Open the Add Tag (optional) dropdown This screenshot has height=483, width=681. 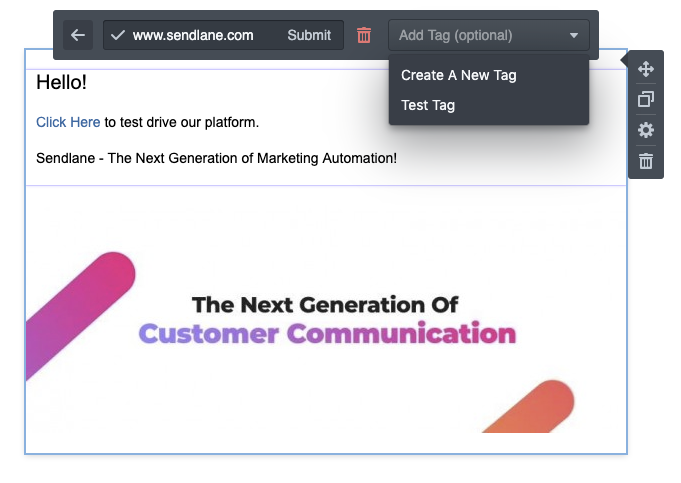click(489, 35)
